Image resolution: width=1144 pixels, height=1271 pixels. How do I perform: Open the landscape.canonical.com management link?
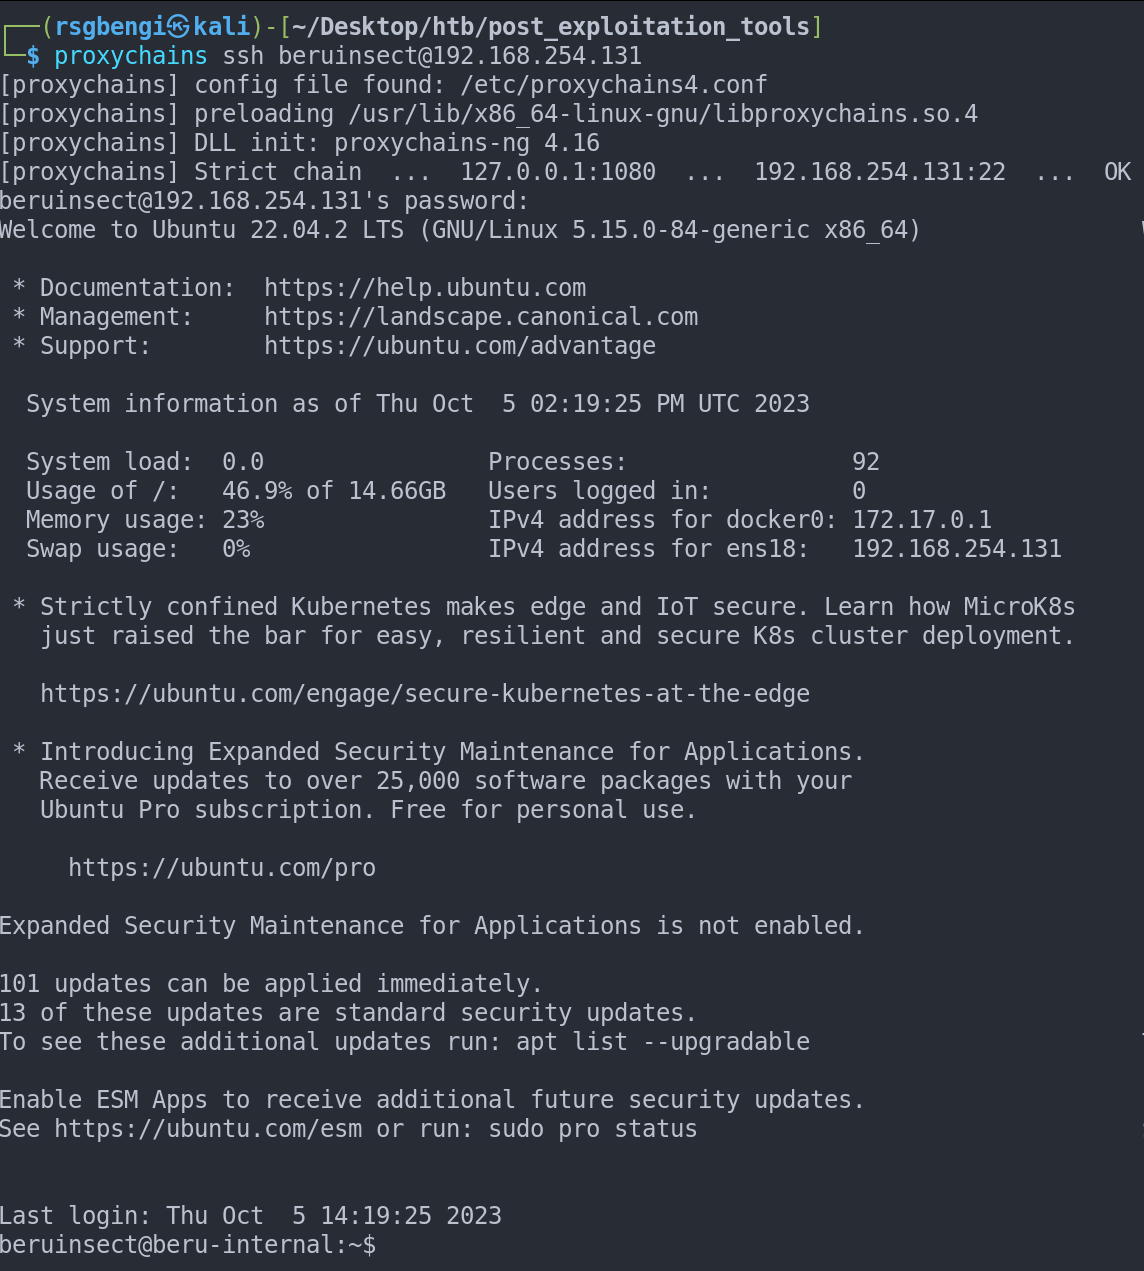[x=481, y=317]
